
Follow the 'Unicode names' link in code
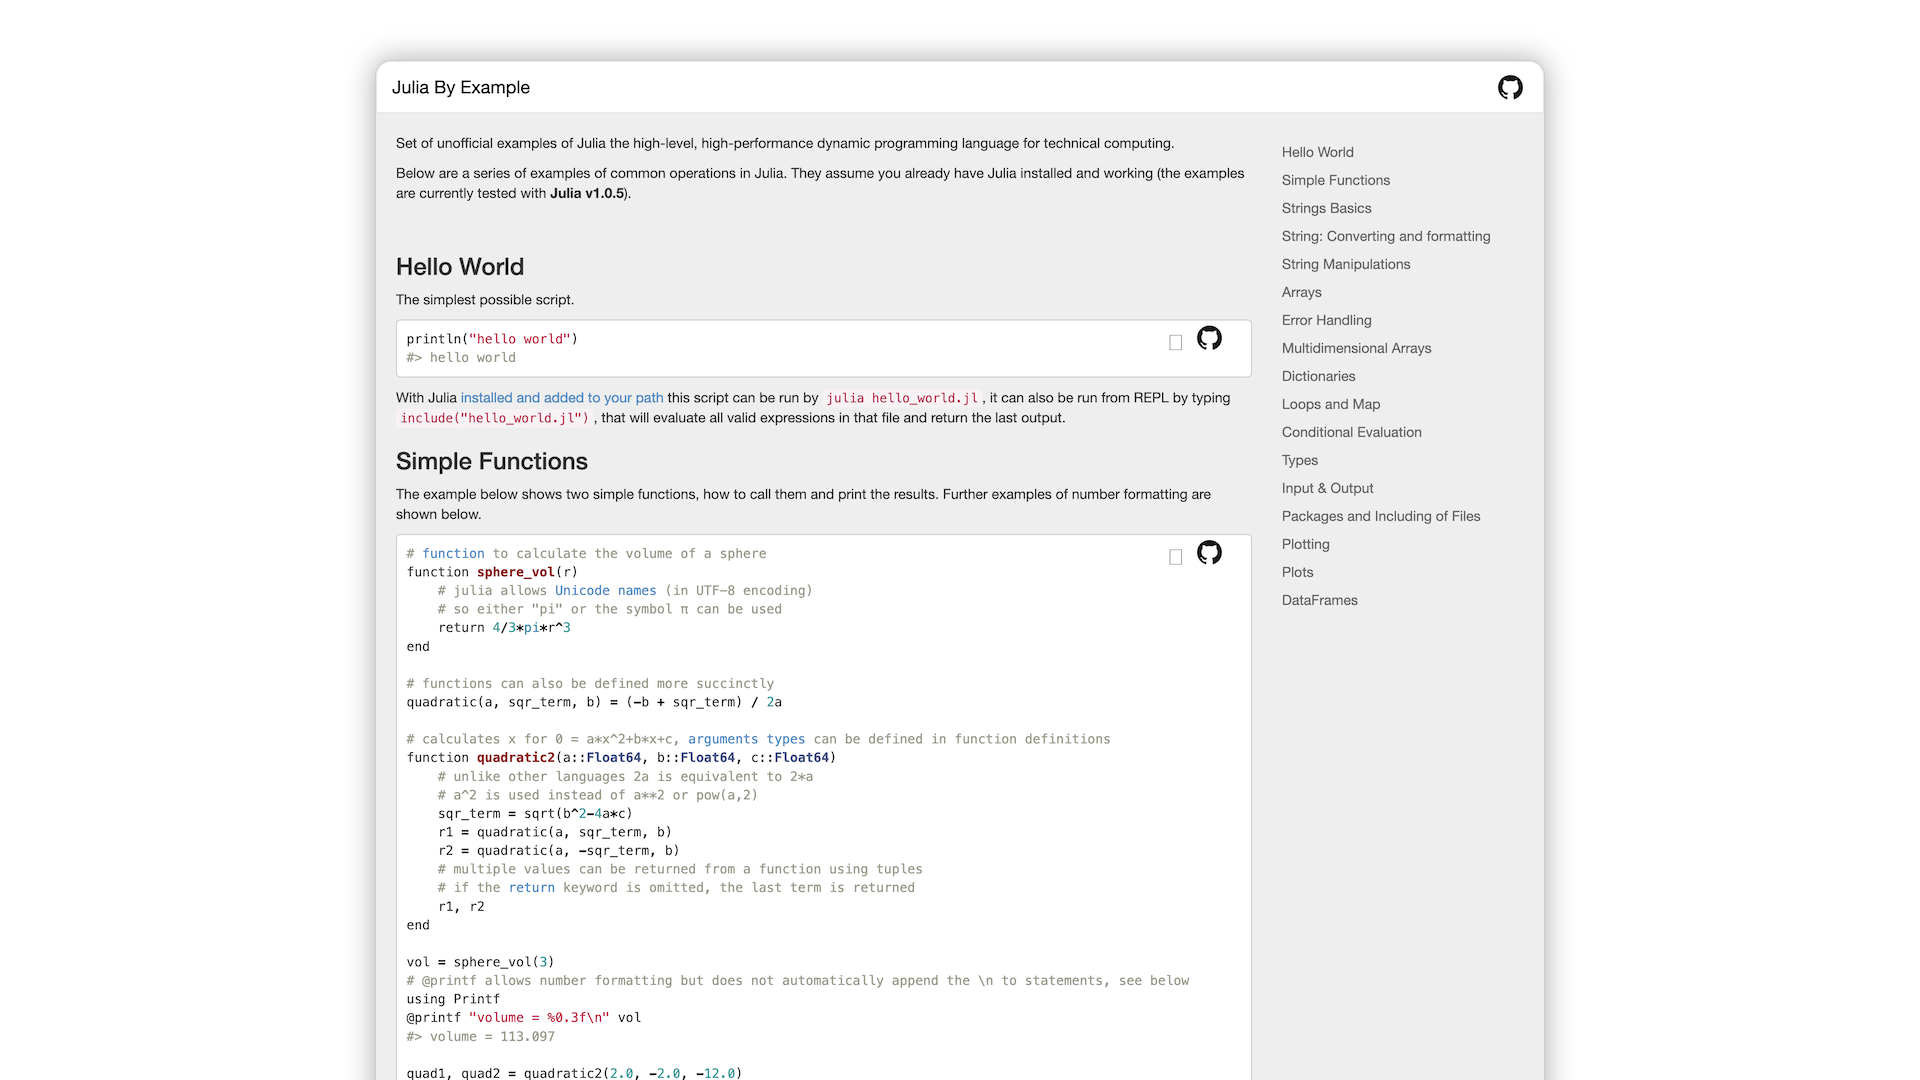coord(606,591)
